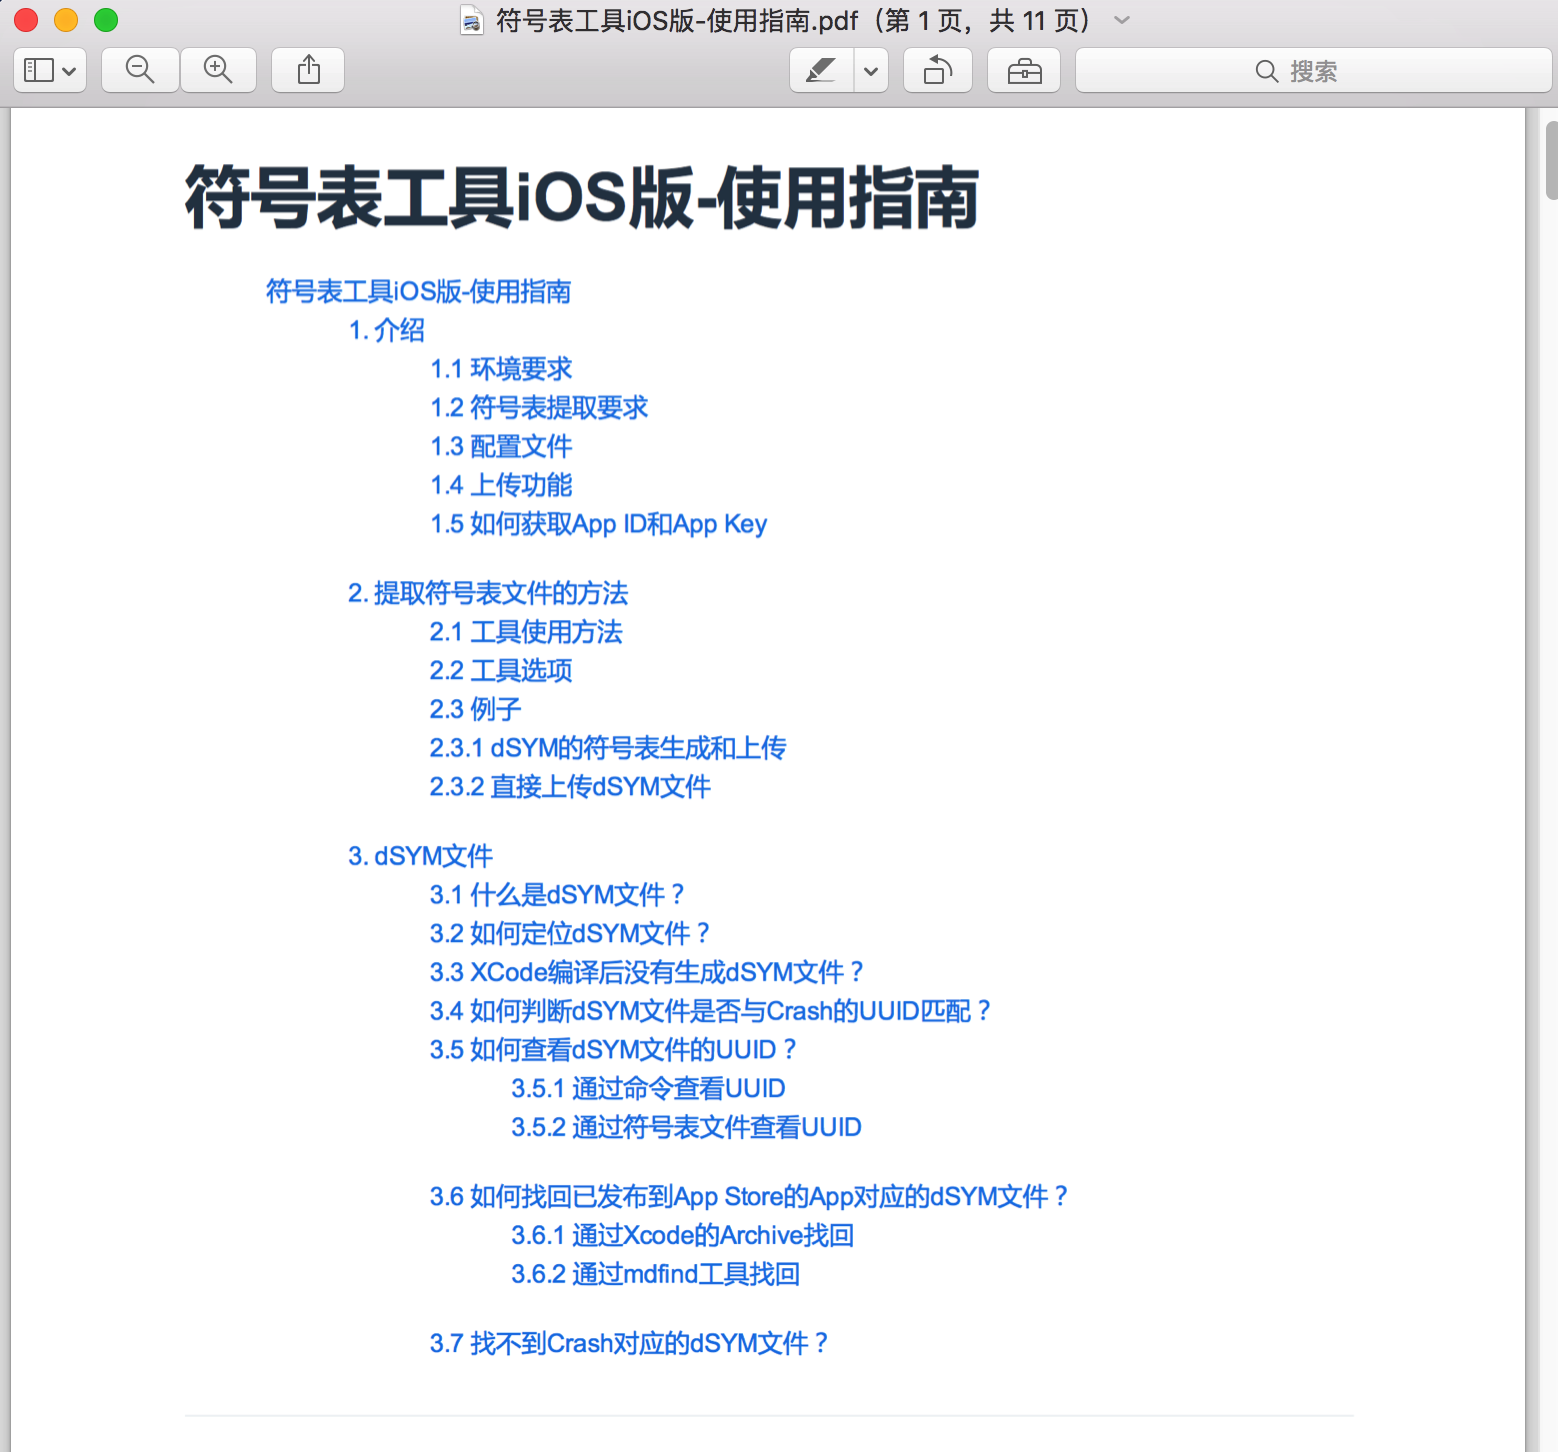Click the vertical scrollbar thumb
Image resolution: width=1558 pixels, height=1454 pixels.
pos(1551,160)
